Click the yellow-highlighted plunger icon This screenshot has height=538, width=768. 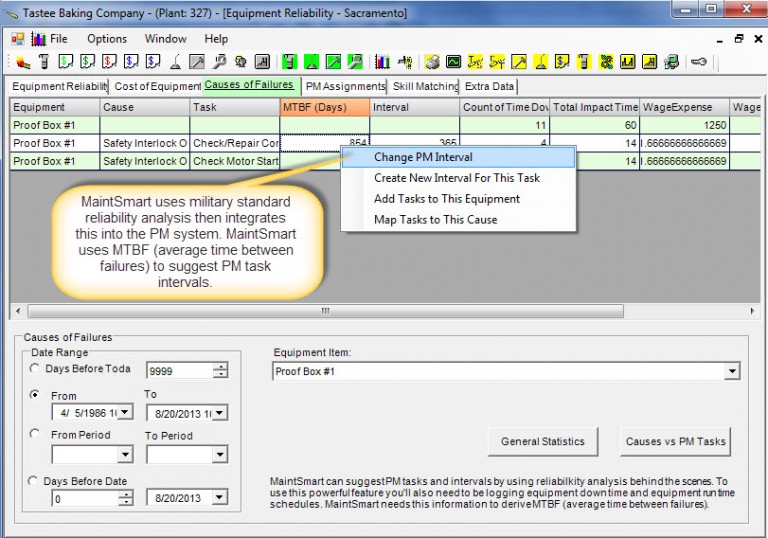[x=541, y=62]
